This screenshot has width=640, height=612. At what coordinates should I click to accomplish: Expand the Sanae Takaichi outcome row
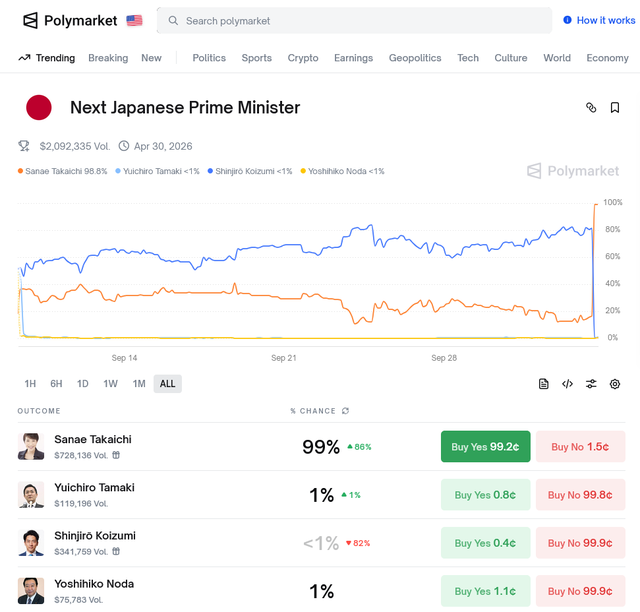point(150,446)
